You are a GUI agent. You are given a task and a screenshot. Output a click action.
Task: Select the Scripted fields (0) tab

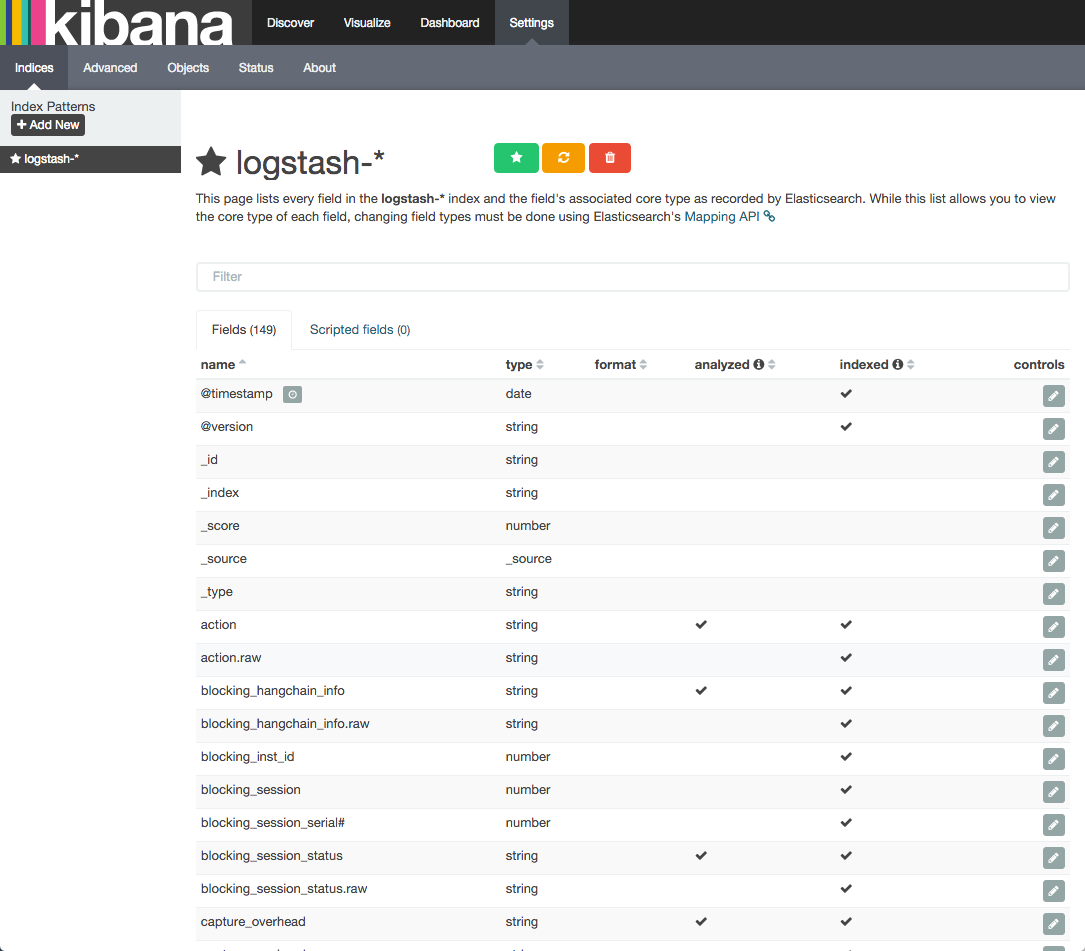(x=360, y=330)
